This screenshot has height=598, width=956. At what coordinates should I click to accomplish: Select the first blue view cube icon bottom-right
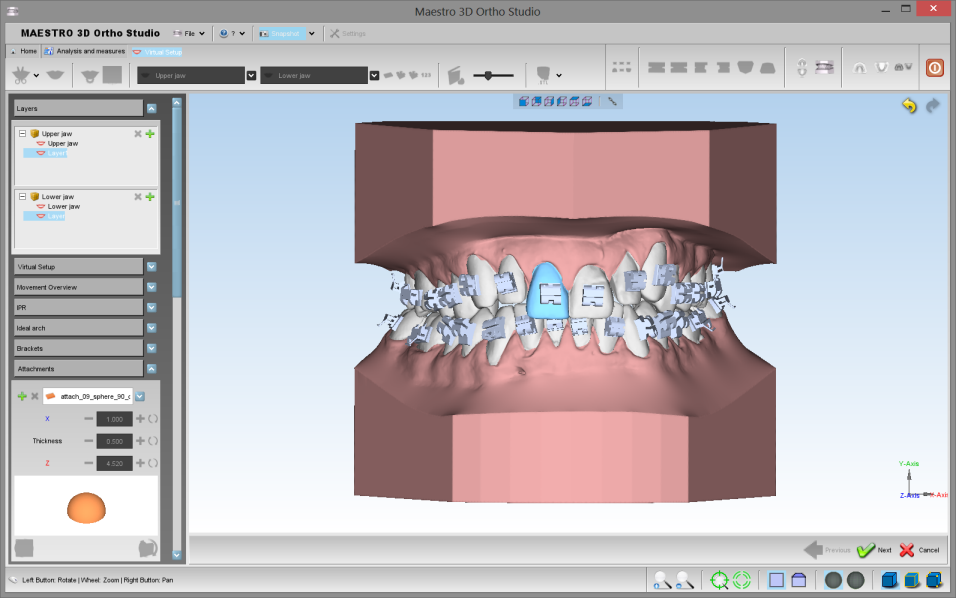[888, 579]
